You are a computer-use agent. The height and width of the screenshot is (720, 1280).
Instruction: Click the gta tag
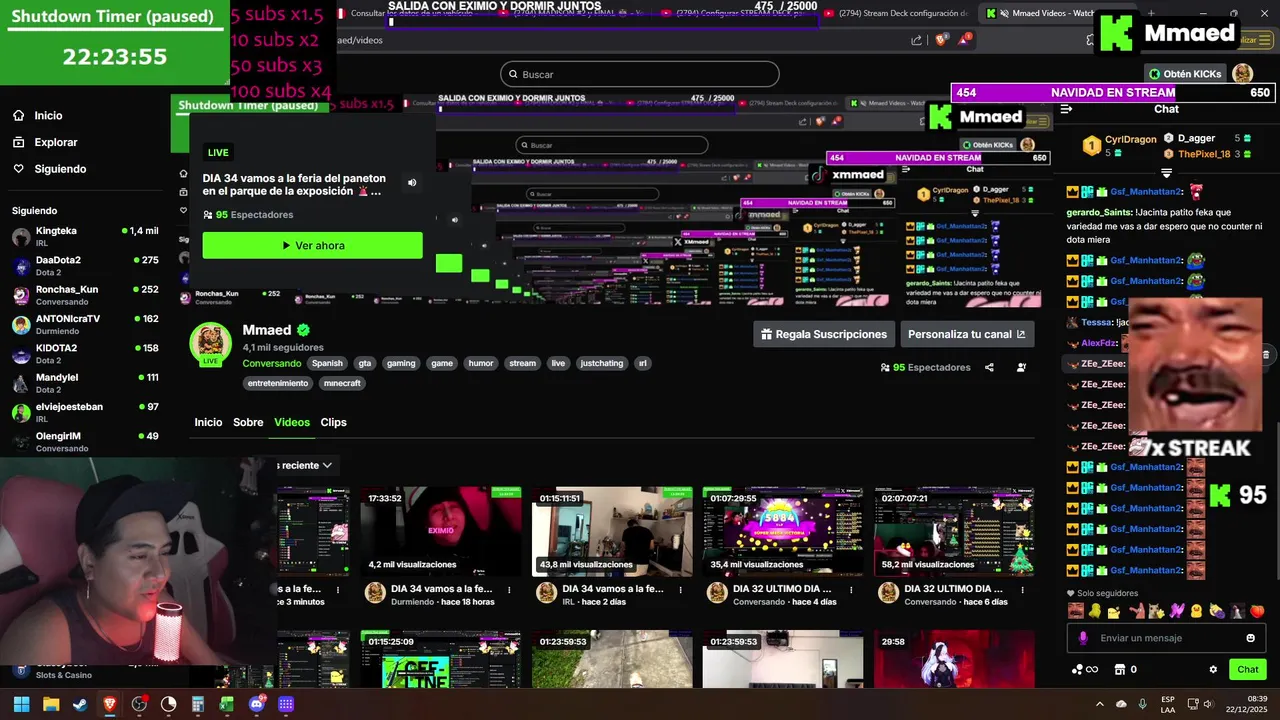pyautogui.click(x=365, y=363)
